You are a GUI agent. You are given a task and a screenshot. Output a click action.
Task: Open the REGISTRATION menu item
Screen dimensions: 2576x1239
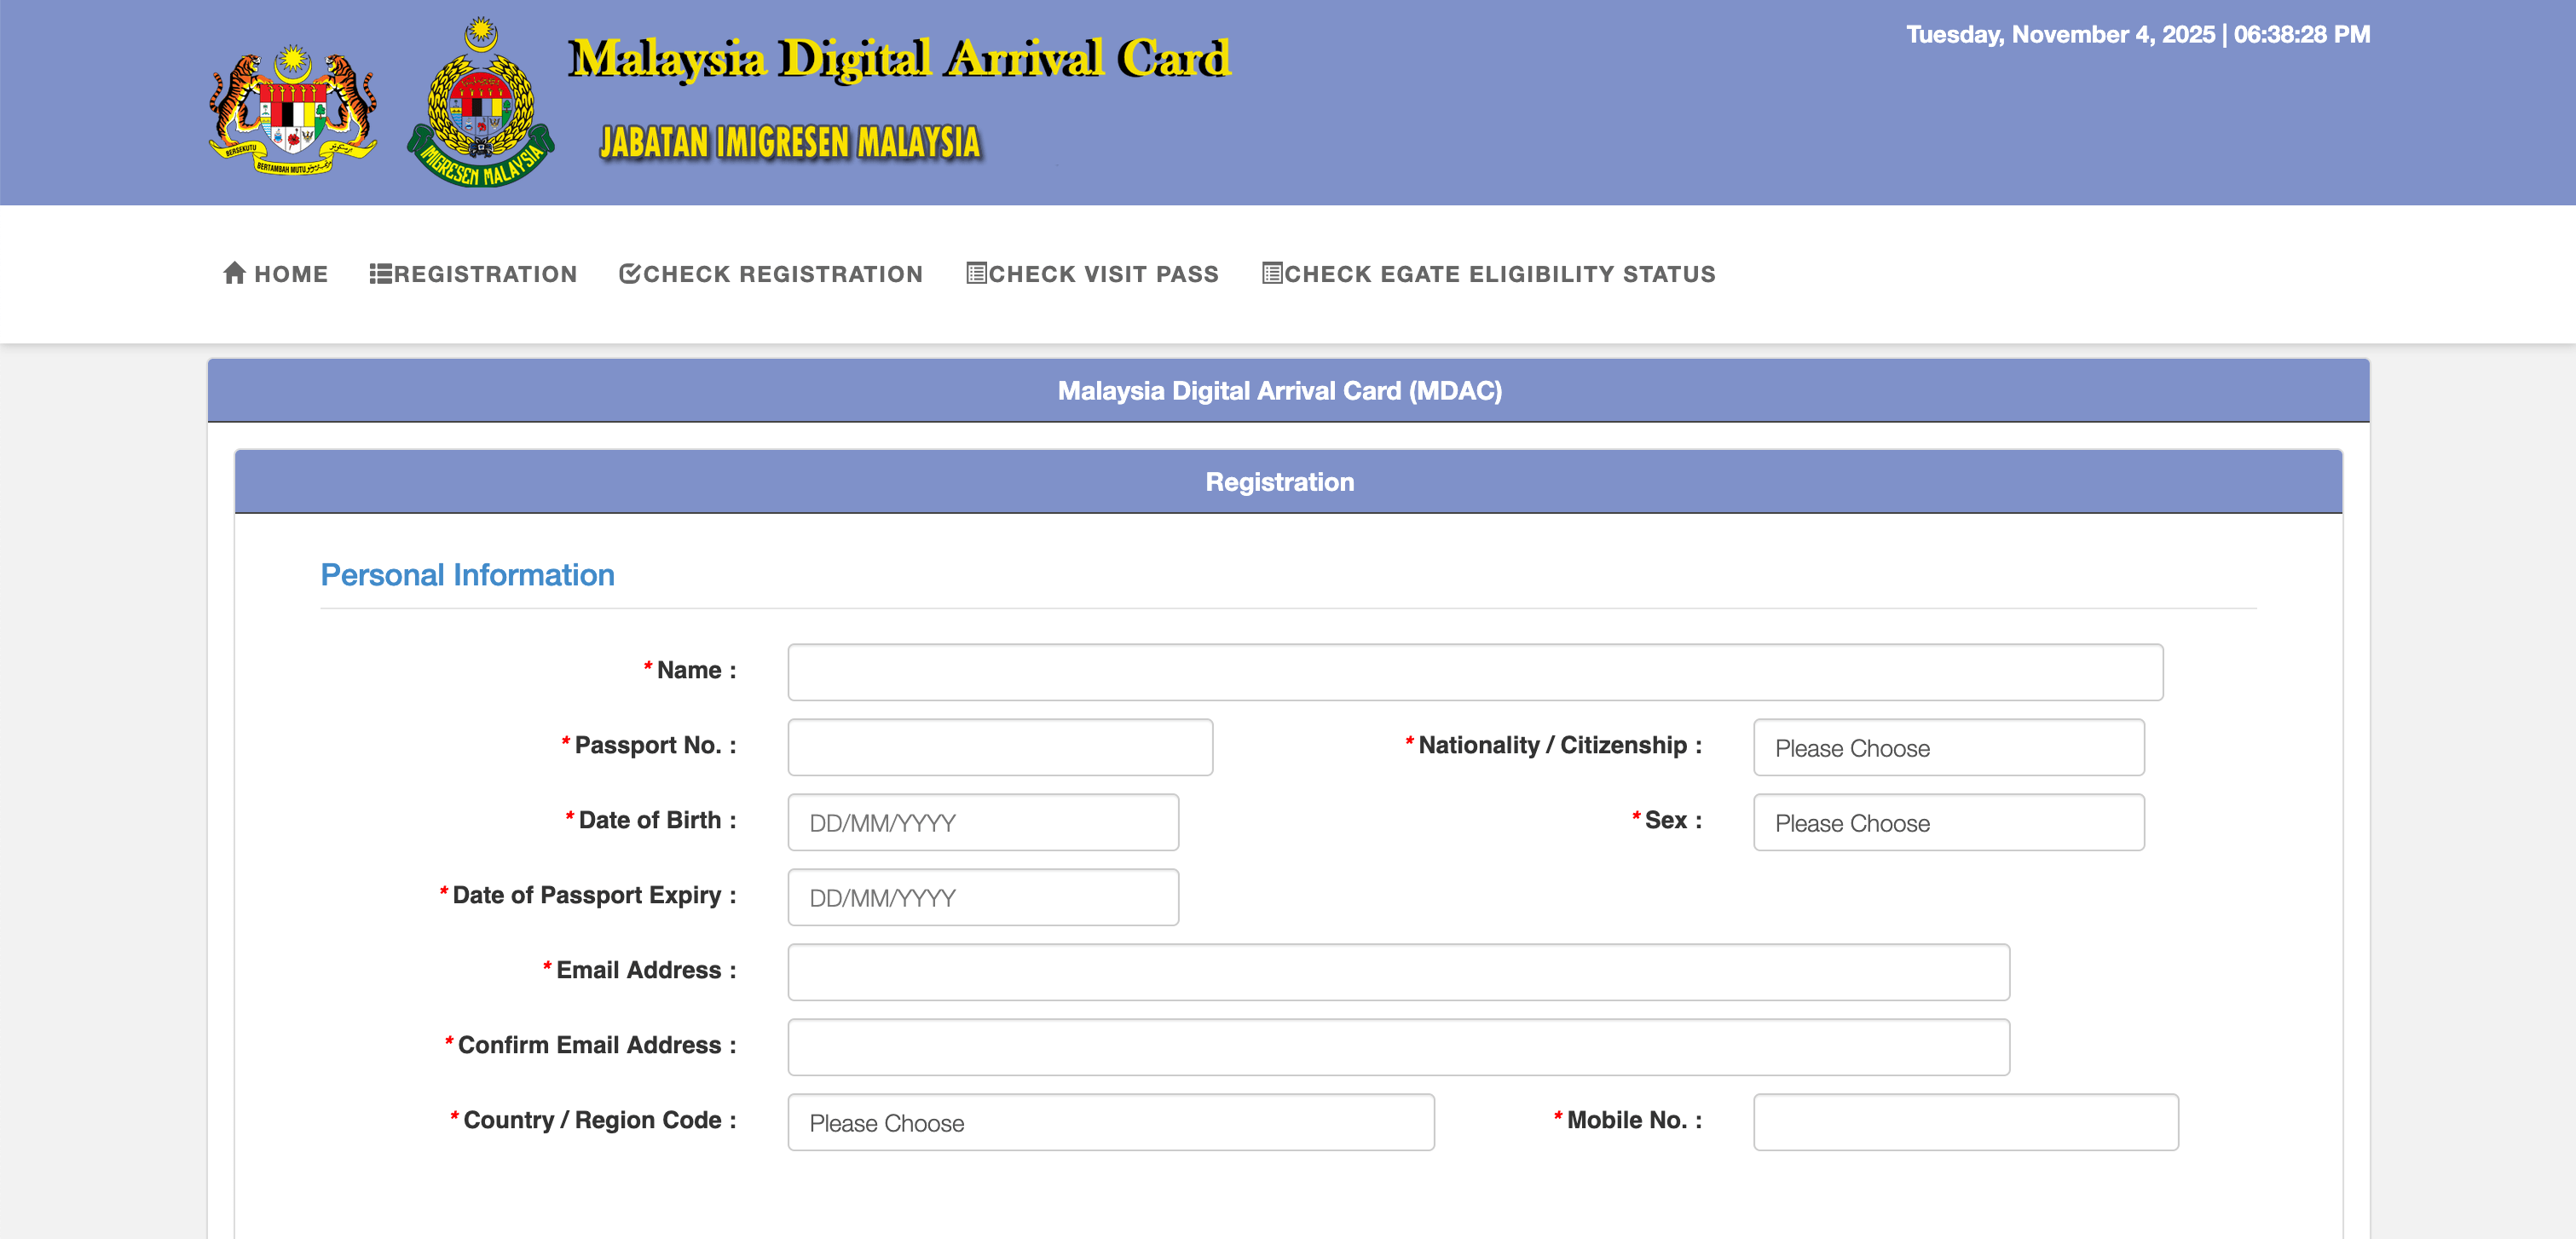(473, 274)
